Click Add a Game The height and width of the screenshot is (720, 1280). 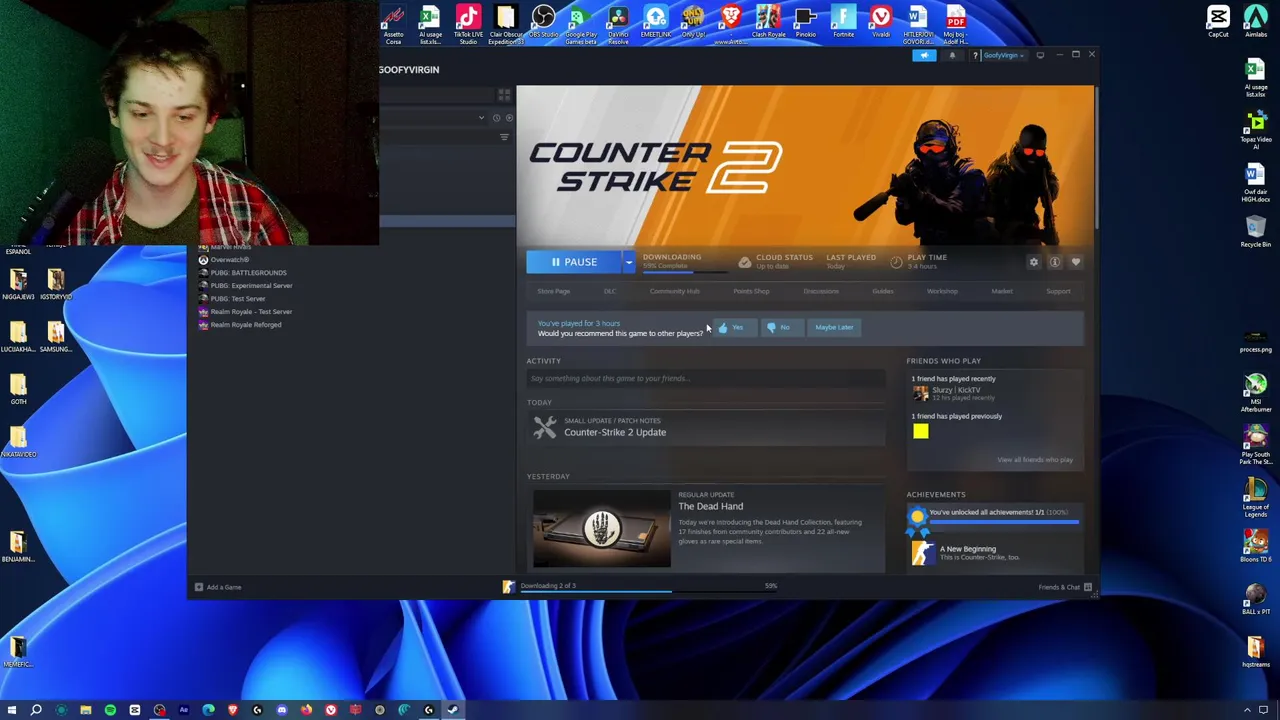tap(218, 587)
